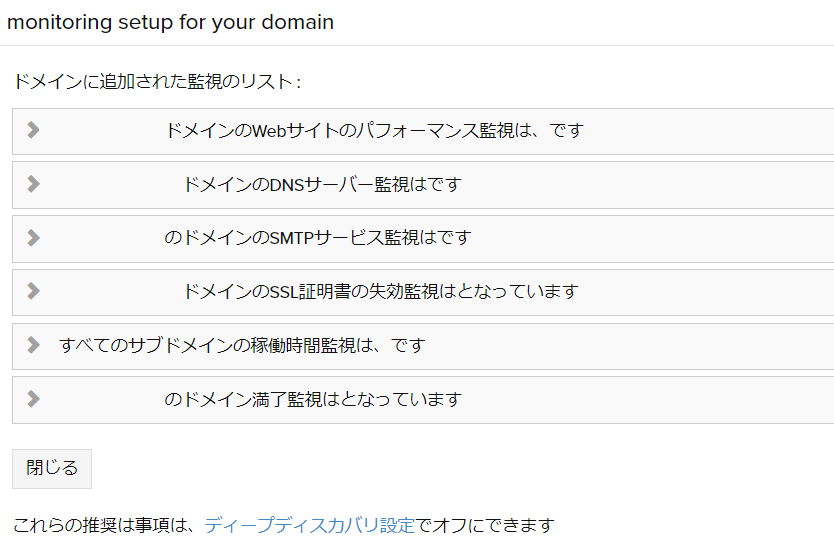Click the ドメインに追加された監視のリスト heading
Image resolution: width=834 pixels, height=554 pixels.
click(157, 82)
